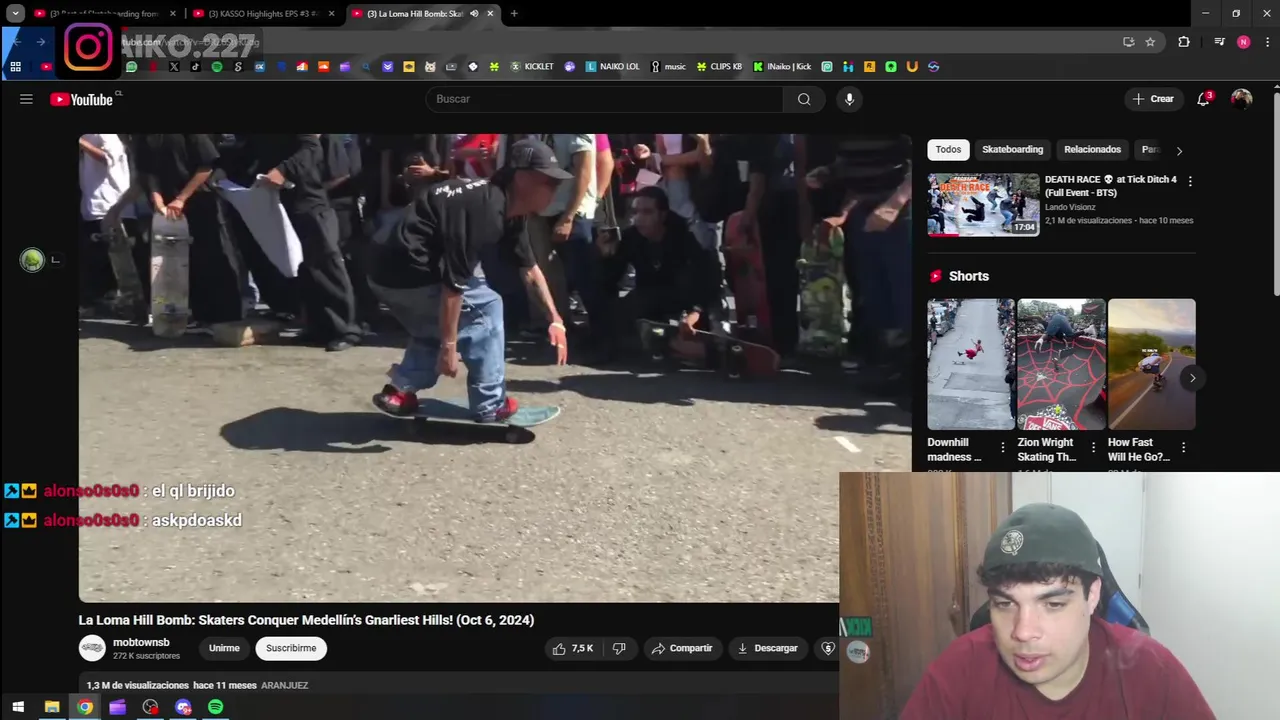Open the mobtownsb channel avatar

[92, 648]
